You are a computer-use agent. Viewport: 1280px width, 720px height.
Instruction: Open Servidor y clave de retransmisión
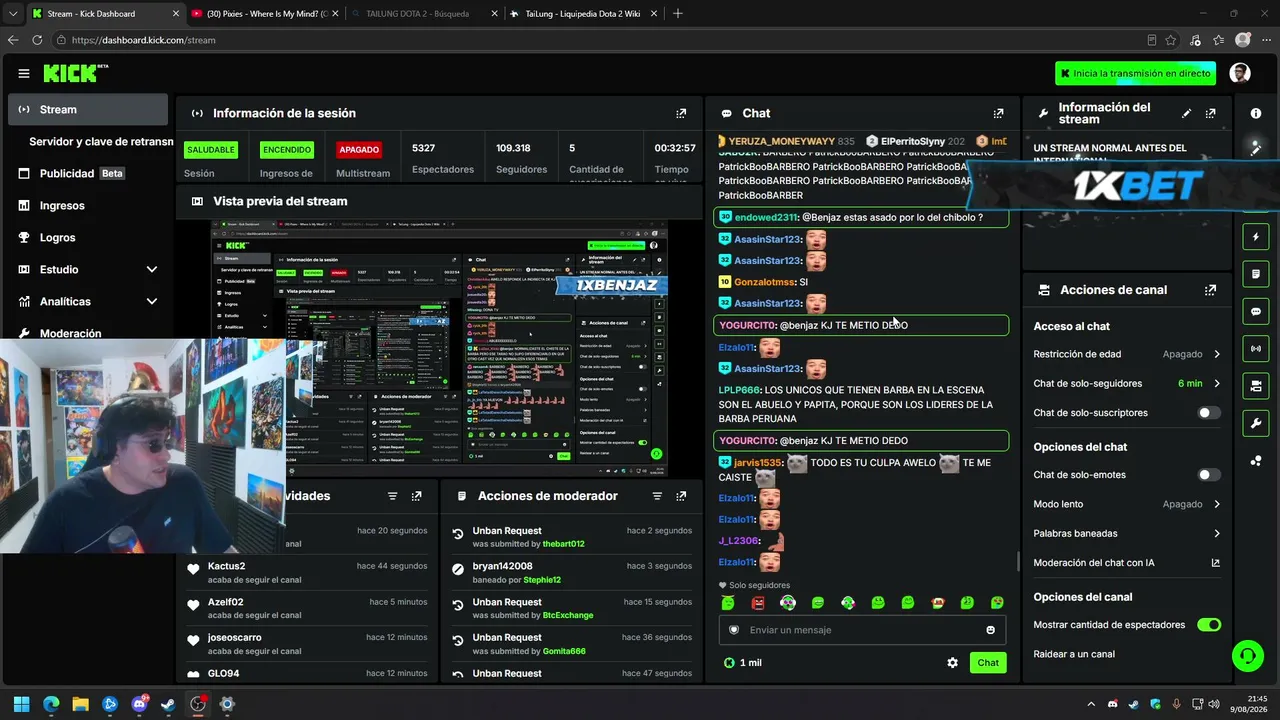(x=101, y=142)
